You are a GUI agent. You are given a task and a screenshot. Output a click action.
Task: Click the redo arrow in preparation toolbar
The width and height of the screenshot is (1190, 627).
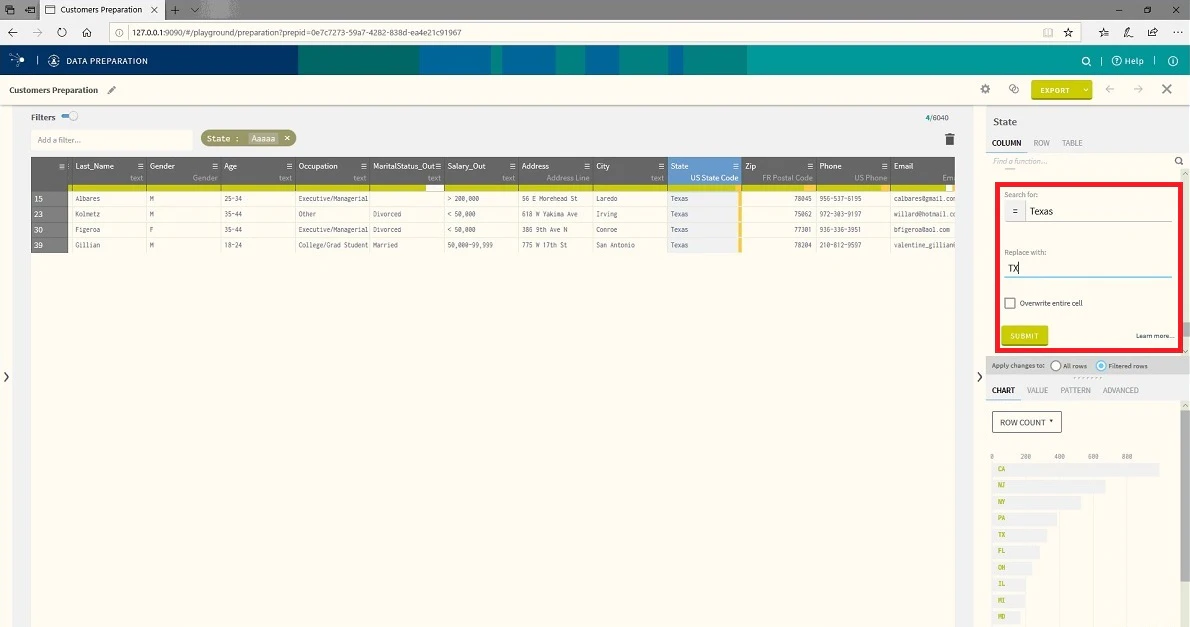pos(1138,90)
